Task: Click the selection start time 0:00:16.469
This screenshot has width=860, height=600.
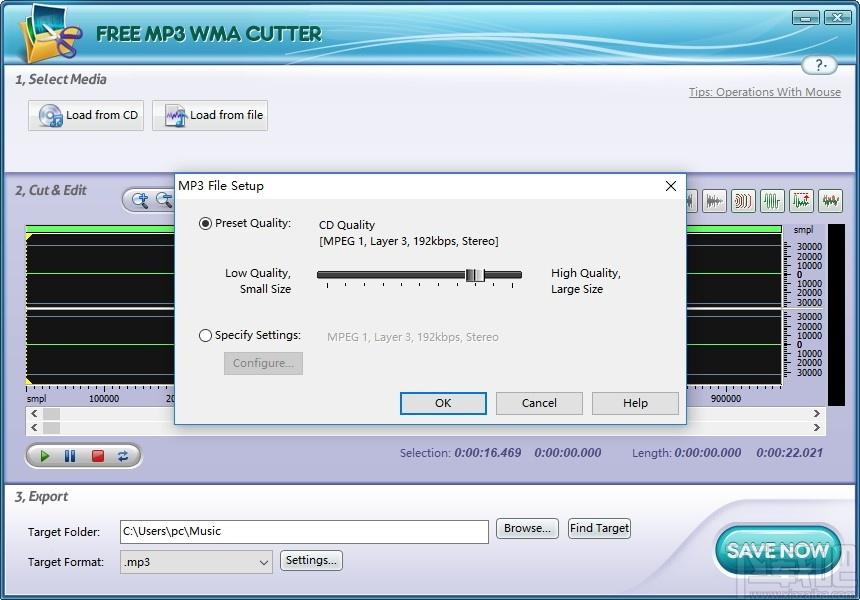Action: coord(488,453)
